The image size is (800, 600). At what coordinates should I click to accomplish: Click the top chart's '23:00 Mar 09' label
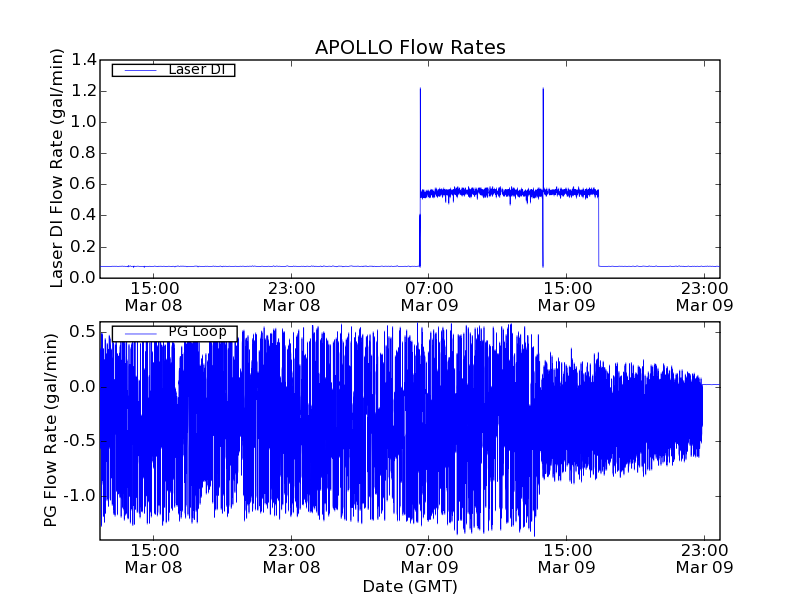[x=705, y=297]
